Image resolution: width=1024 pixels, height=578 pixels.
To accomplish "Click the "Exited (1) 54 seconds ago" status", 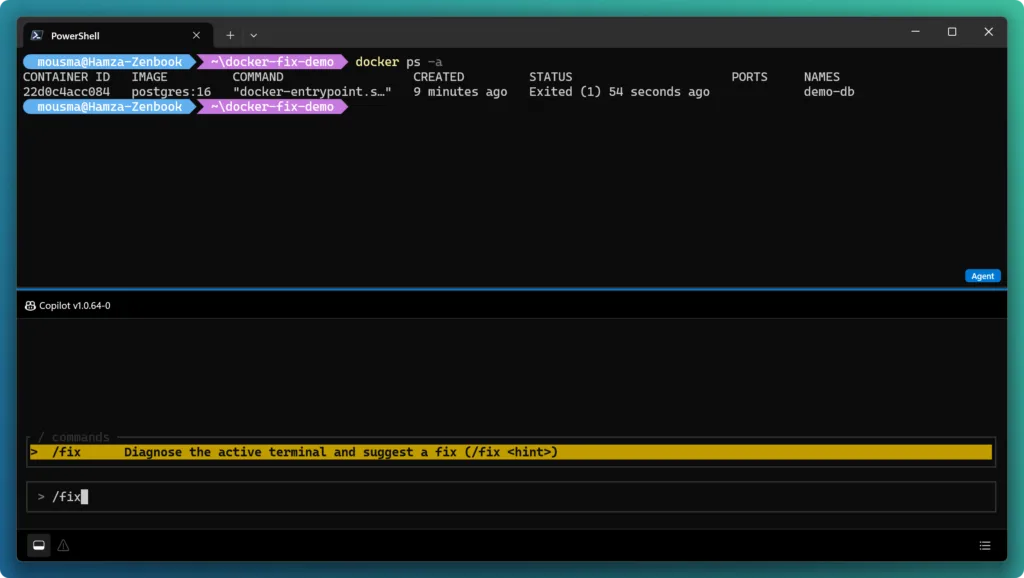I will 619,92.
